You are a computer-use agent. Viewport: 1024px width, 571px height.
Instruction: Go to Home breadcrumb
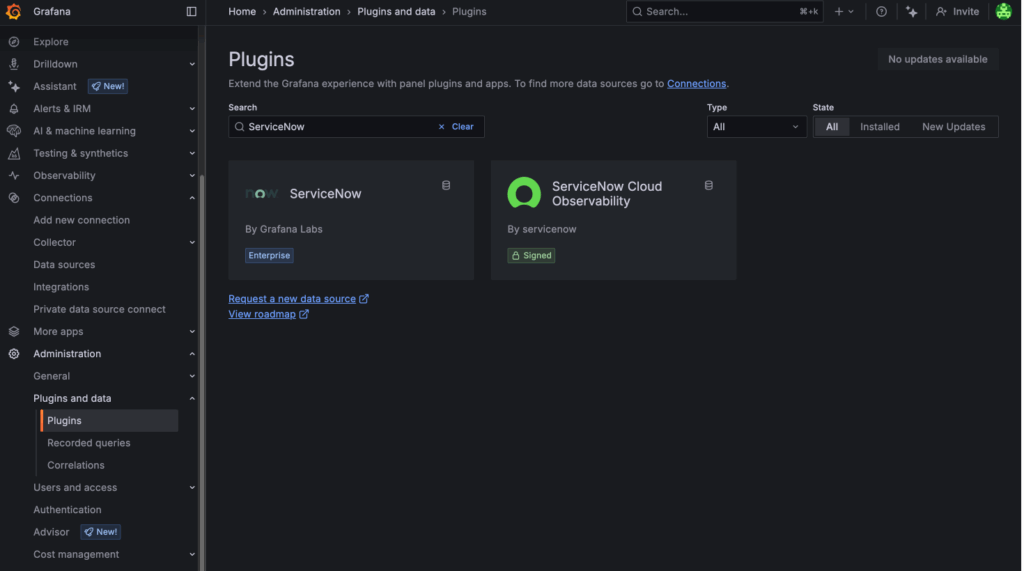pos(242,11)
